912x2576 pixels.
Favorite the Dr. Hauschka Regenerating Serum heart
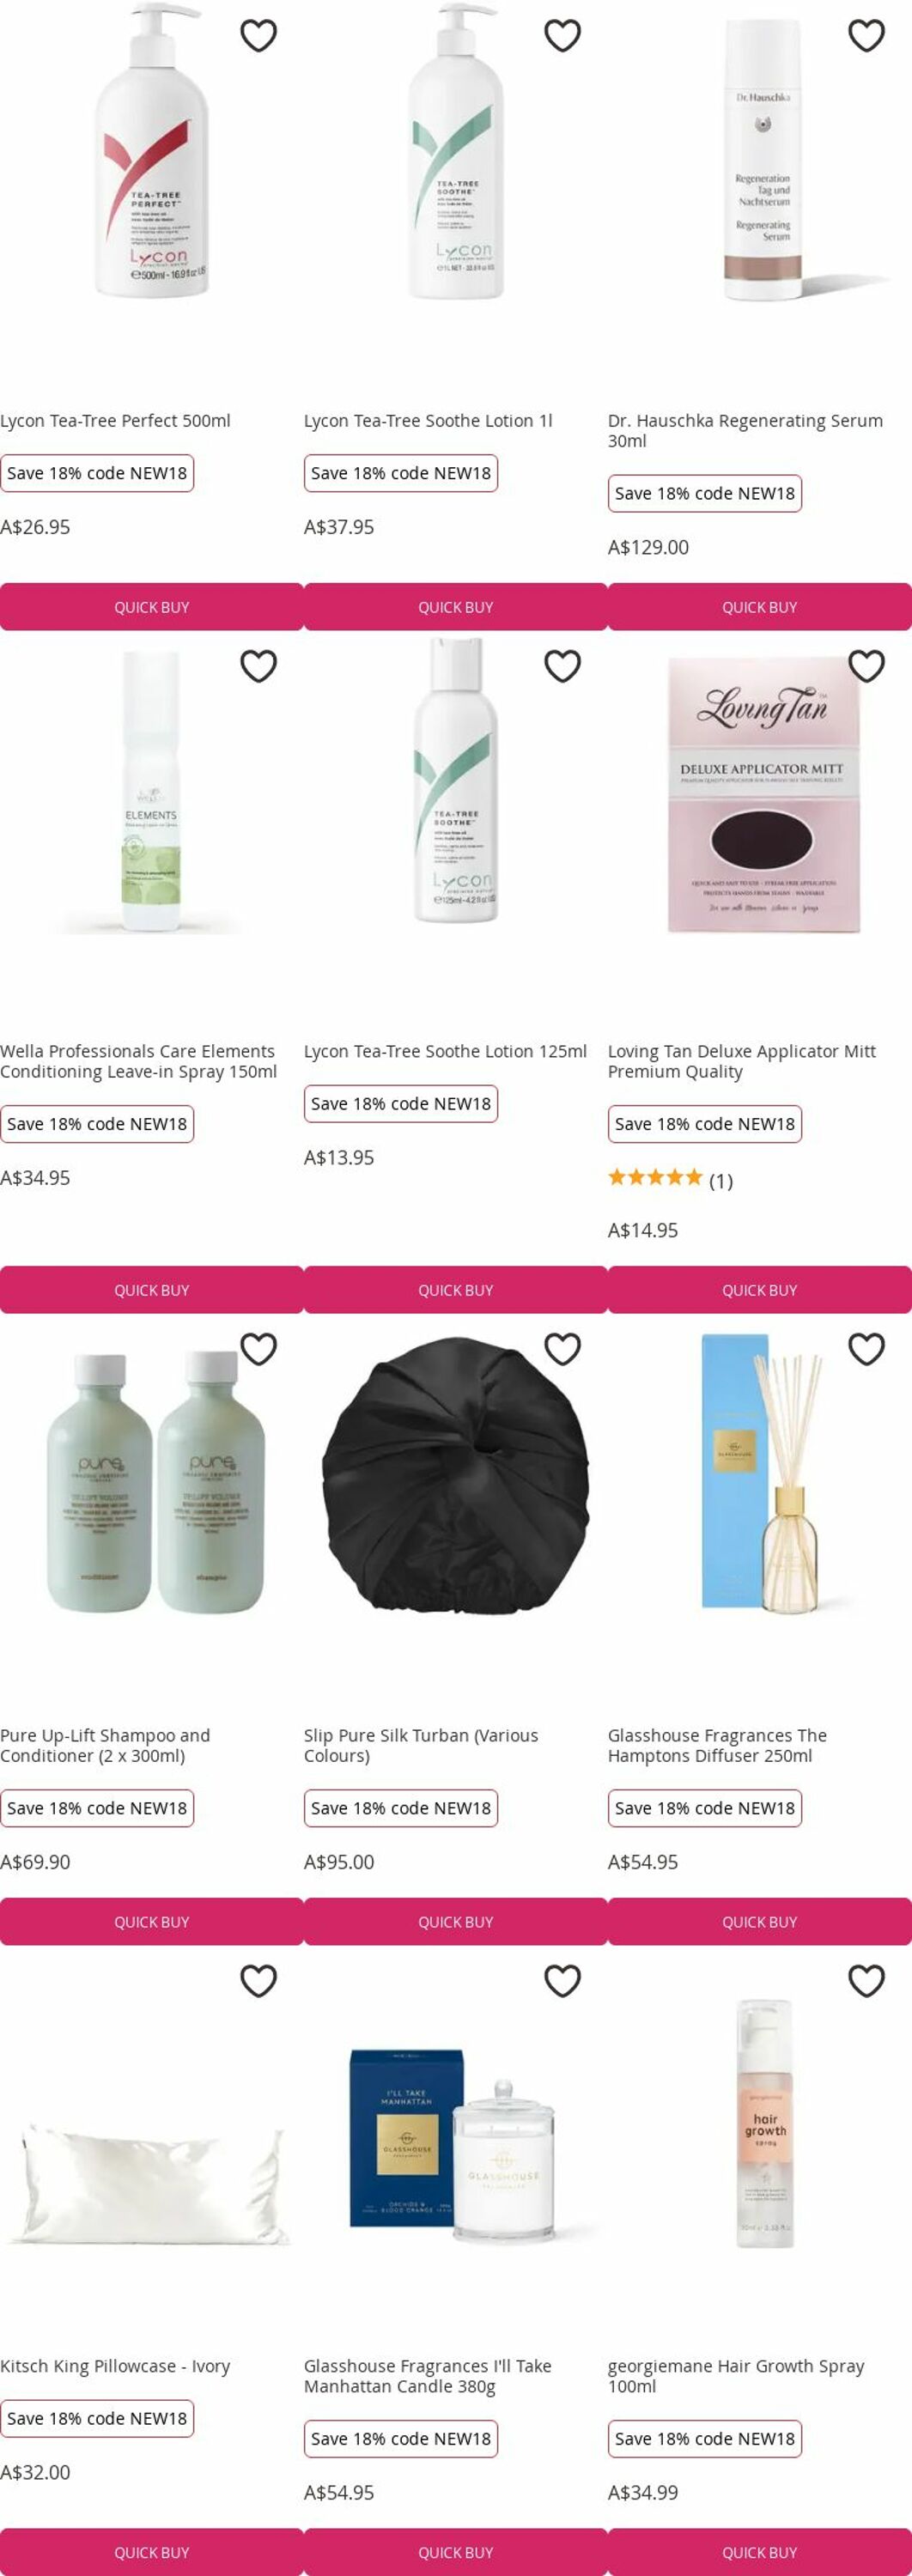click(866, 36)
